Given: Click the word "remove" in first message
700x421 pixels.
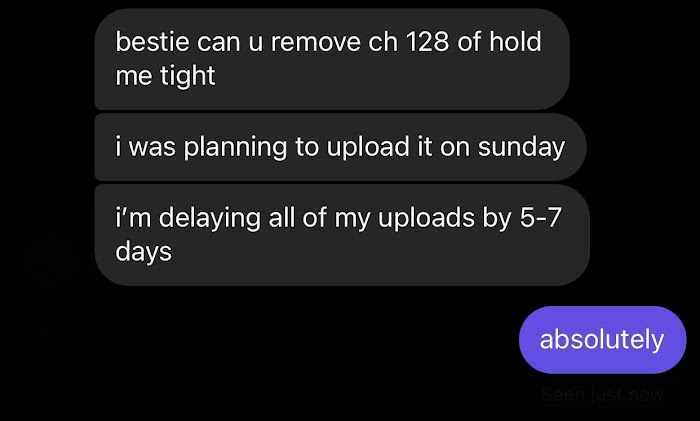Looking at the screenshot, I should click(x=315, y=42).
